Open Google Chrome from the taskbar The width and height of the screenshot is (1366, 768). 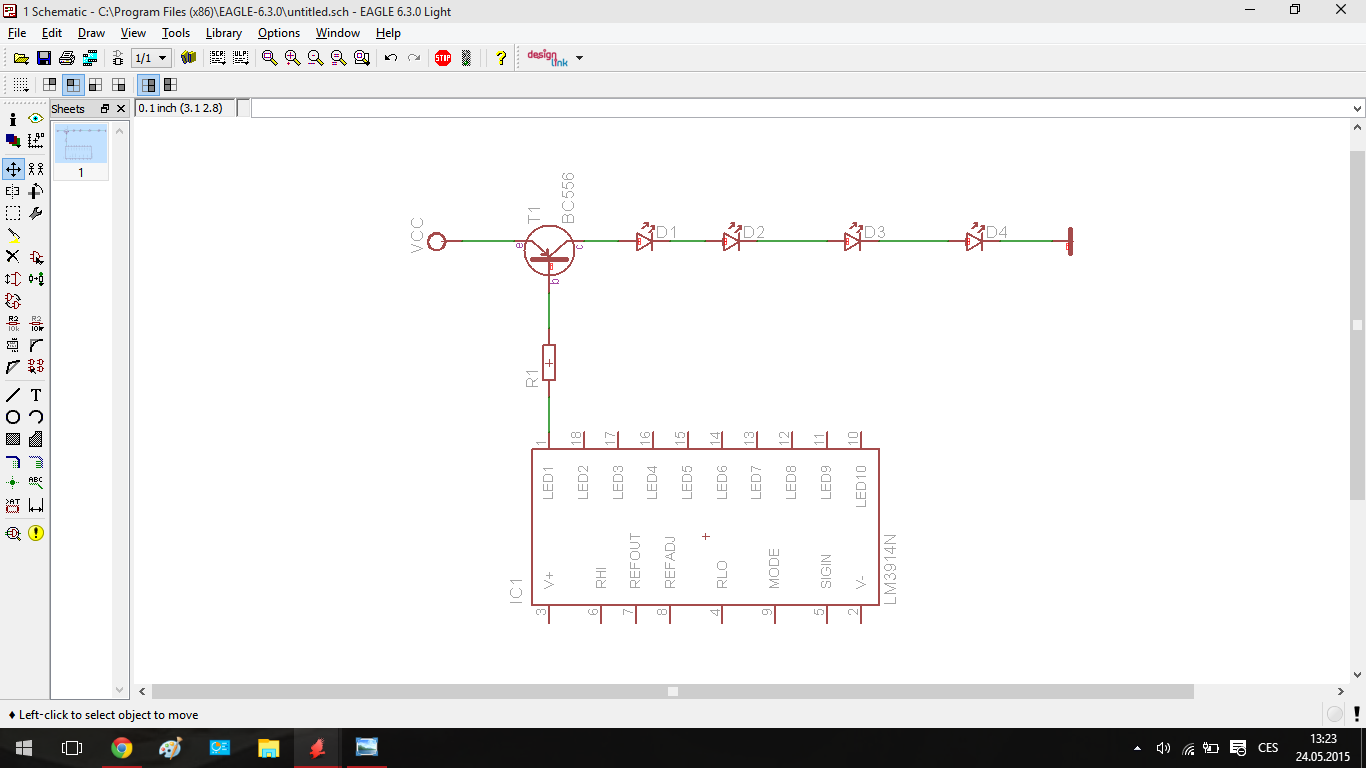point(121,748)
